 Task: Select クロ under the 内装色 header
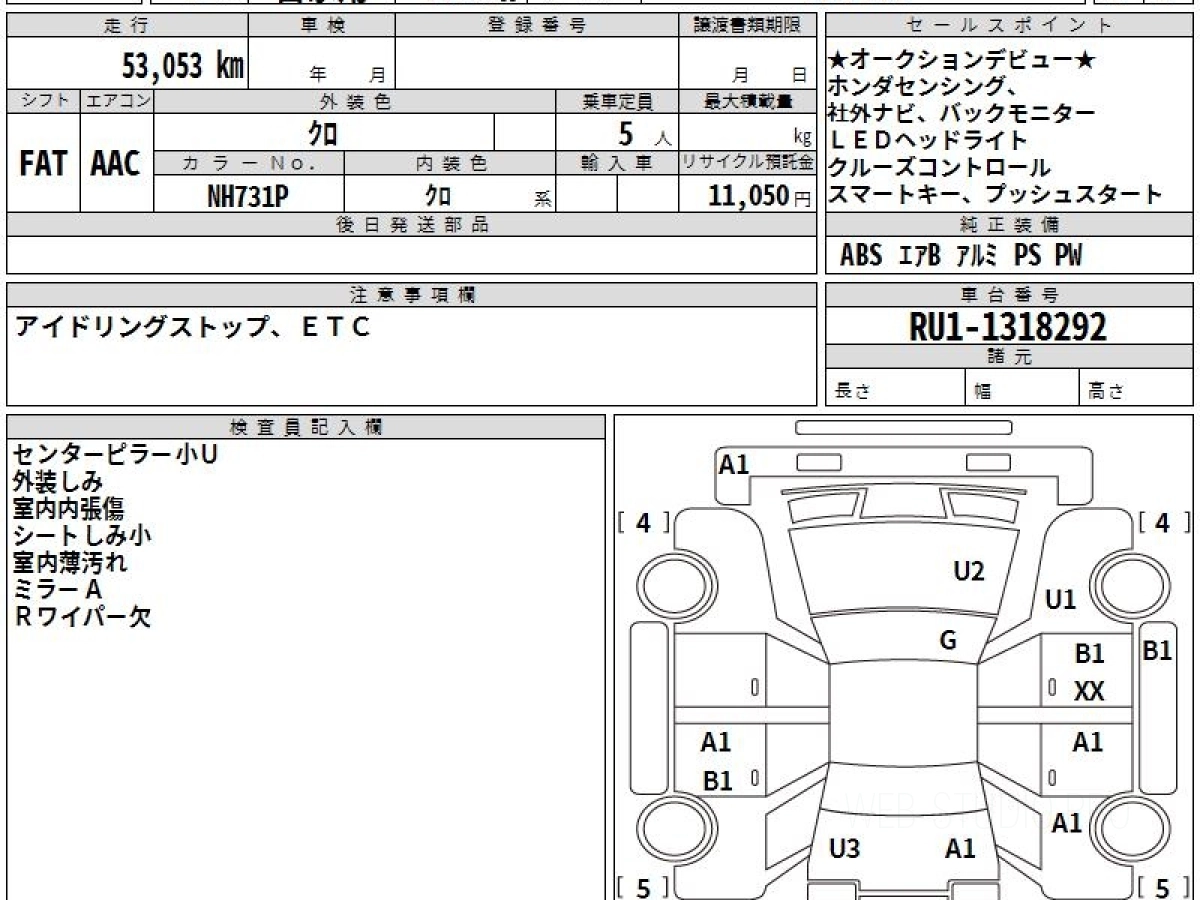[x=438, y=195]
